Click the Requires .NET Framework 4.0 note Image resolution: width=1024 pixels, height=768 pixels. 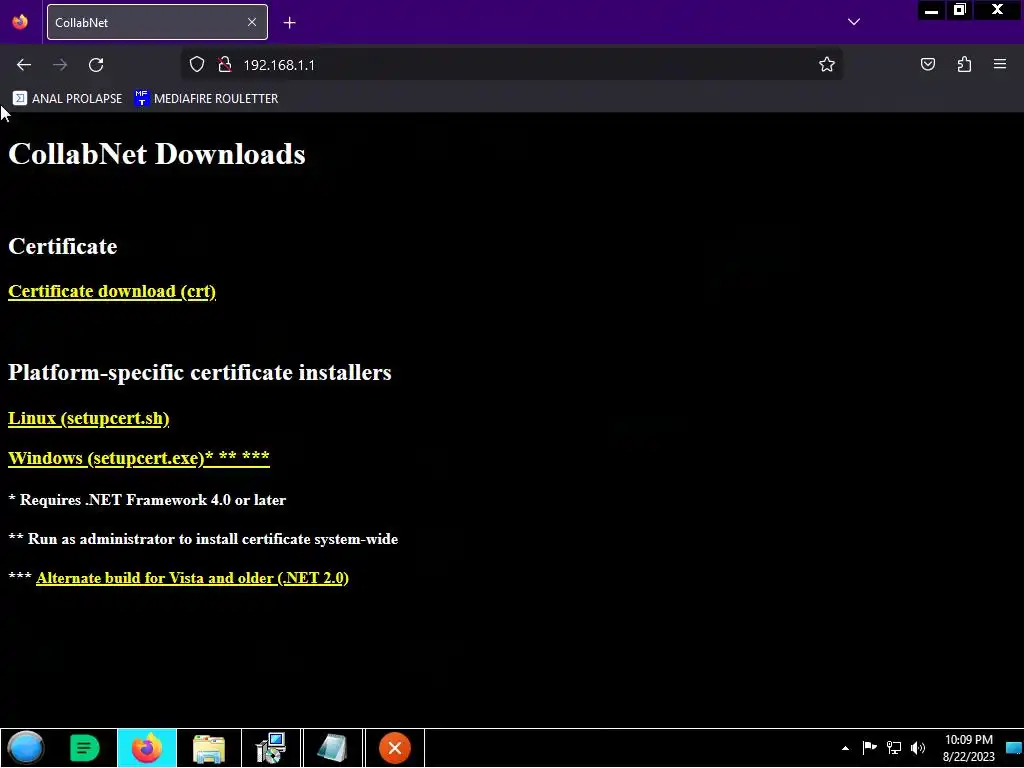pyautogui.click(x=147, y=500)
